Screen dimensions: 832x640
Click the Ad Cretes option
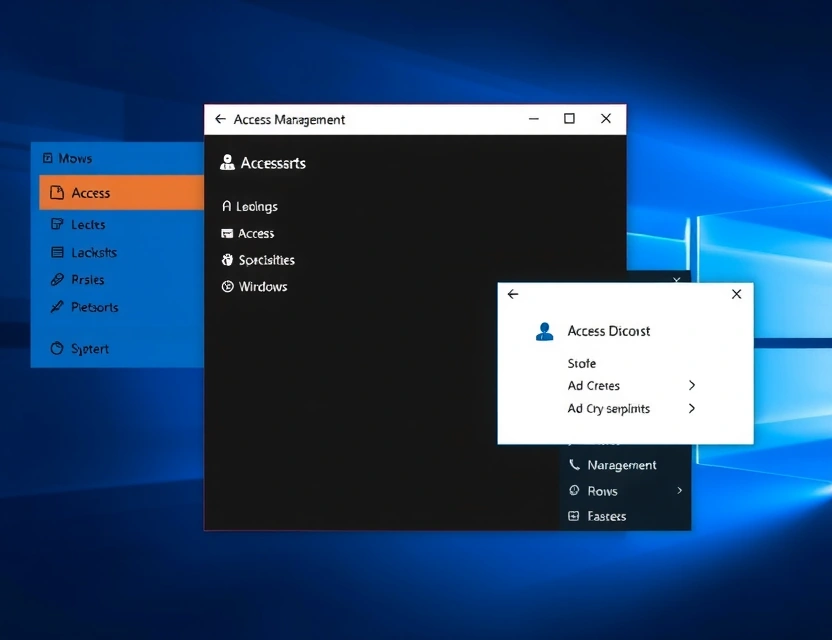(593, 386)
